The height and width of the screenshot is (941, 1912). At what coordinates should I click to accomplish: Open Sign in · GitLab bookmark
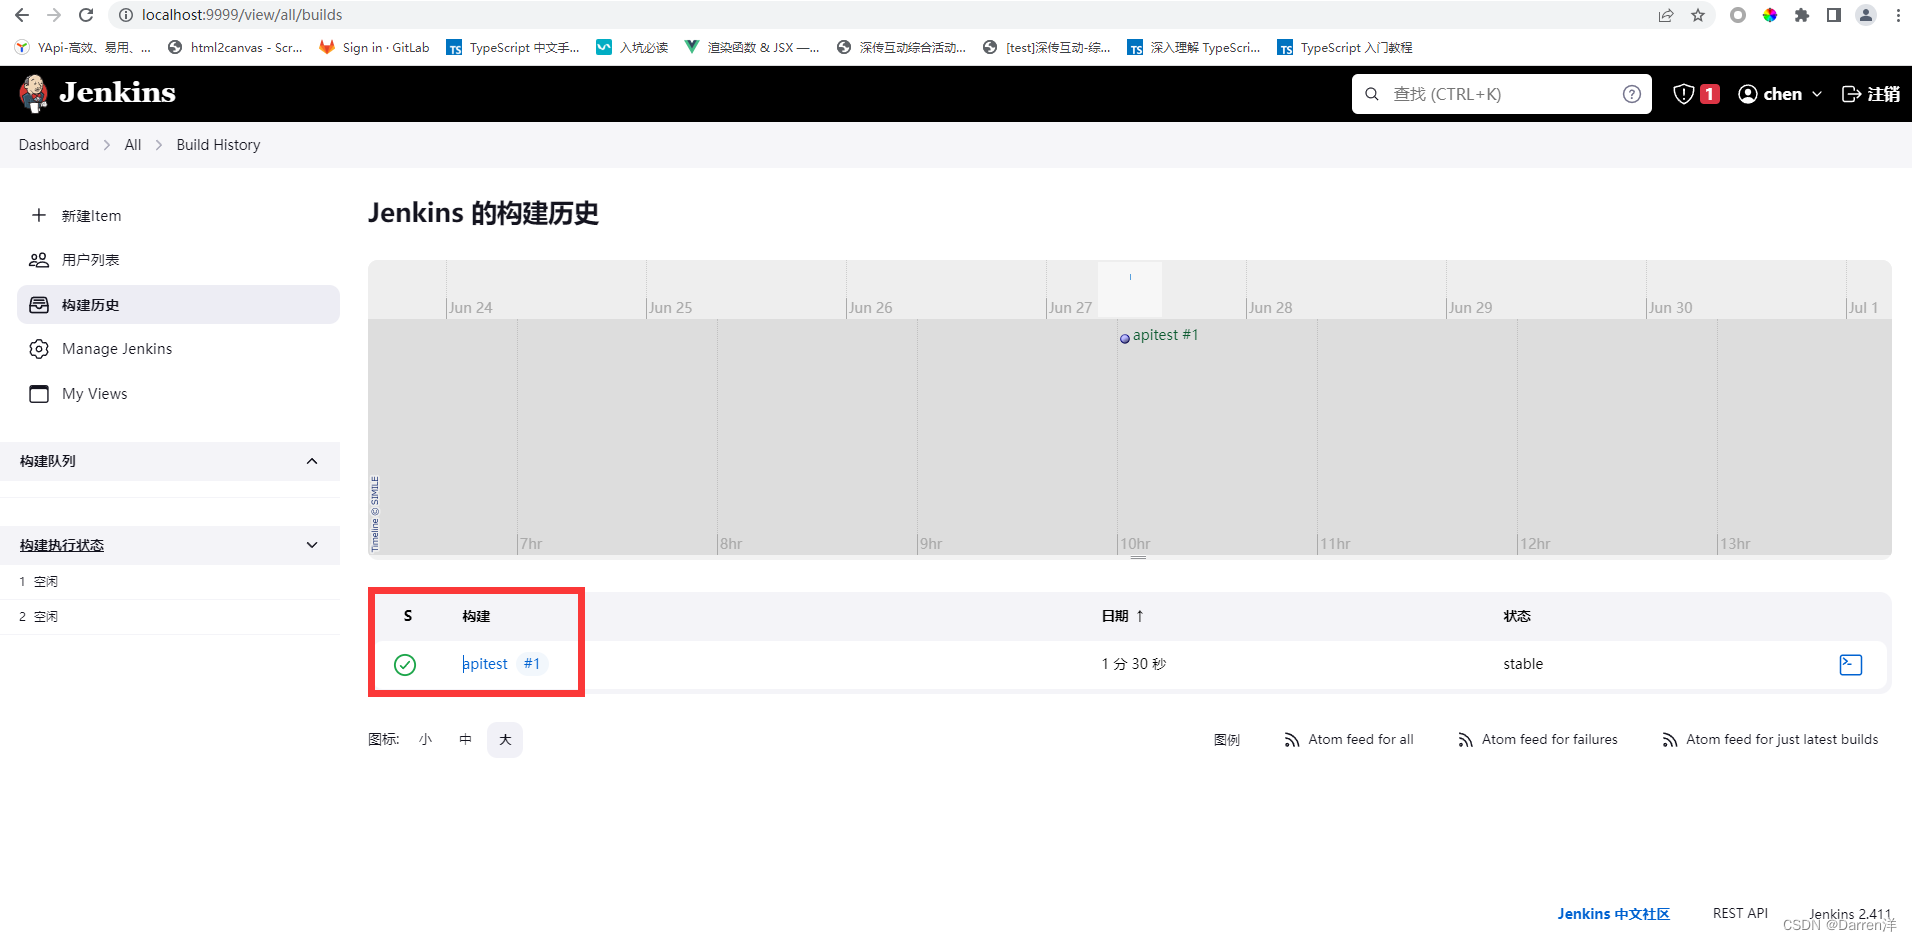[374, 47]
